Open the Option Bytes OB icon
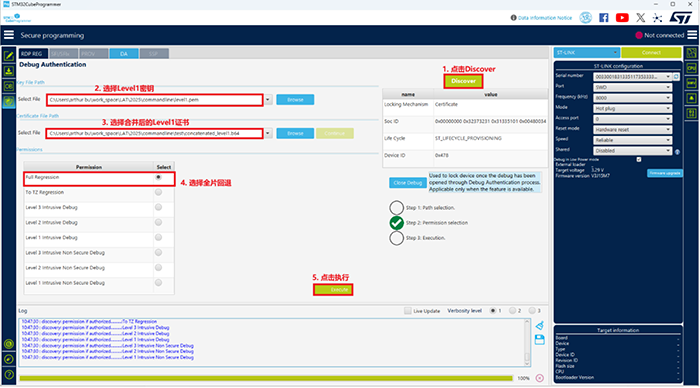This screenshot has width=700, height=388. coord(8,86)
